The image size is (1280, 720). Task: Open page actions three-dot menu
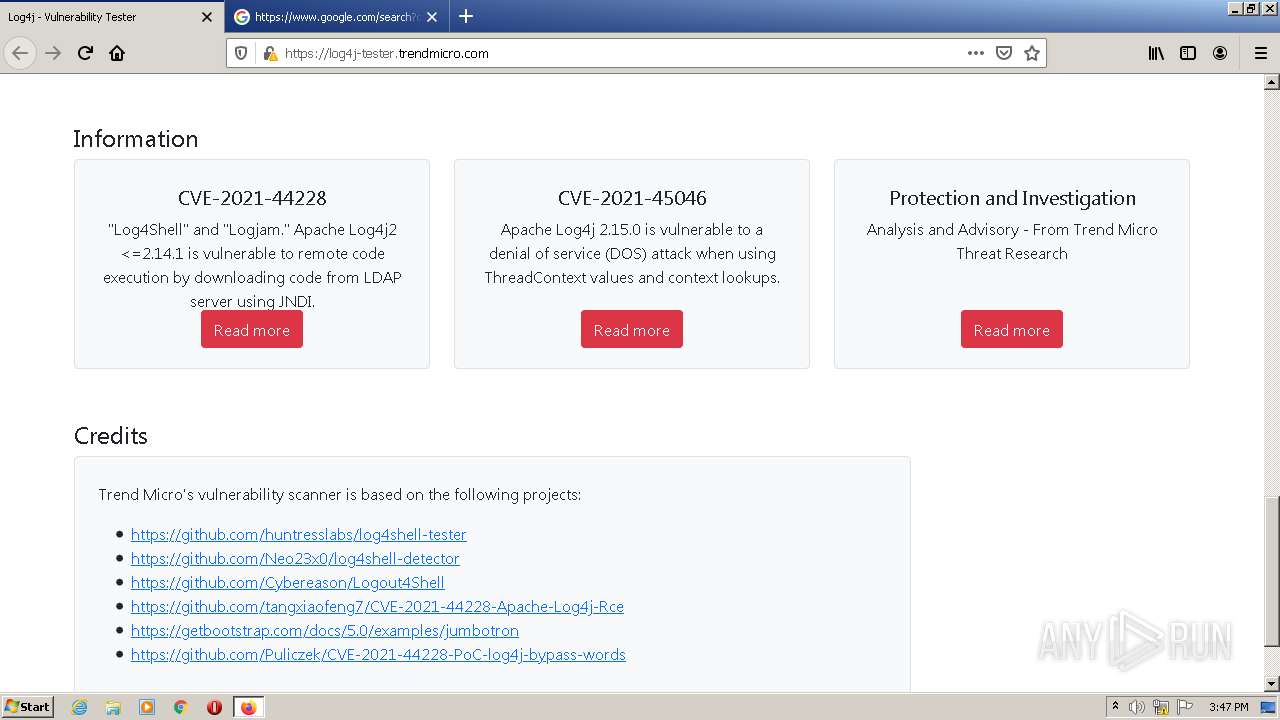click(x=976, y=53)
